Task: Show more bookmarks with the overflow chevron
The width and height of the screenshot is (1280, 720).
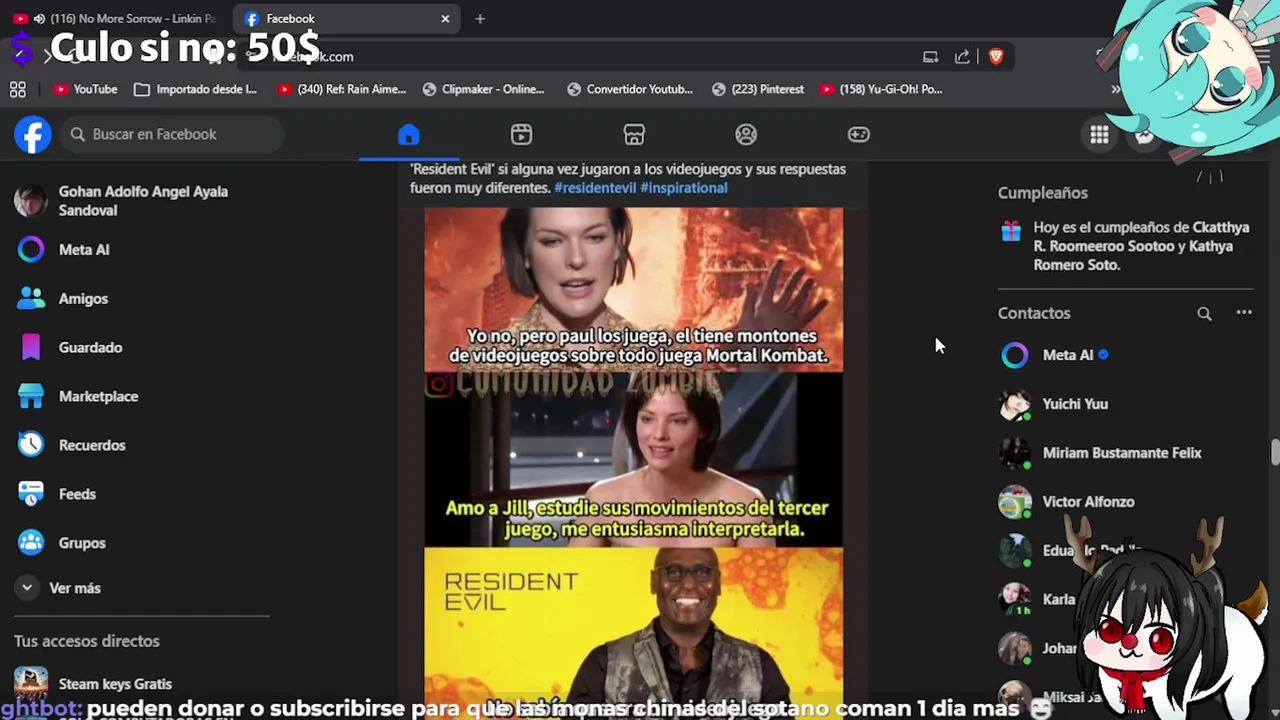Action: point(1116,89)
